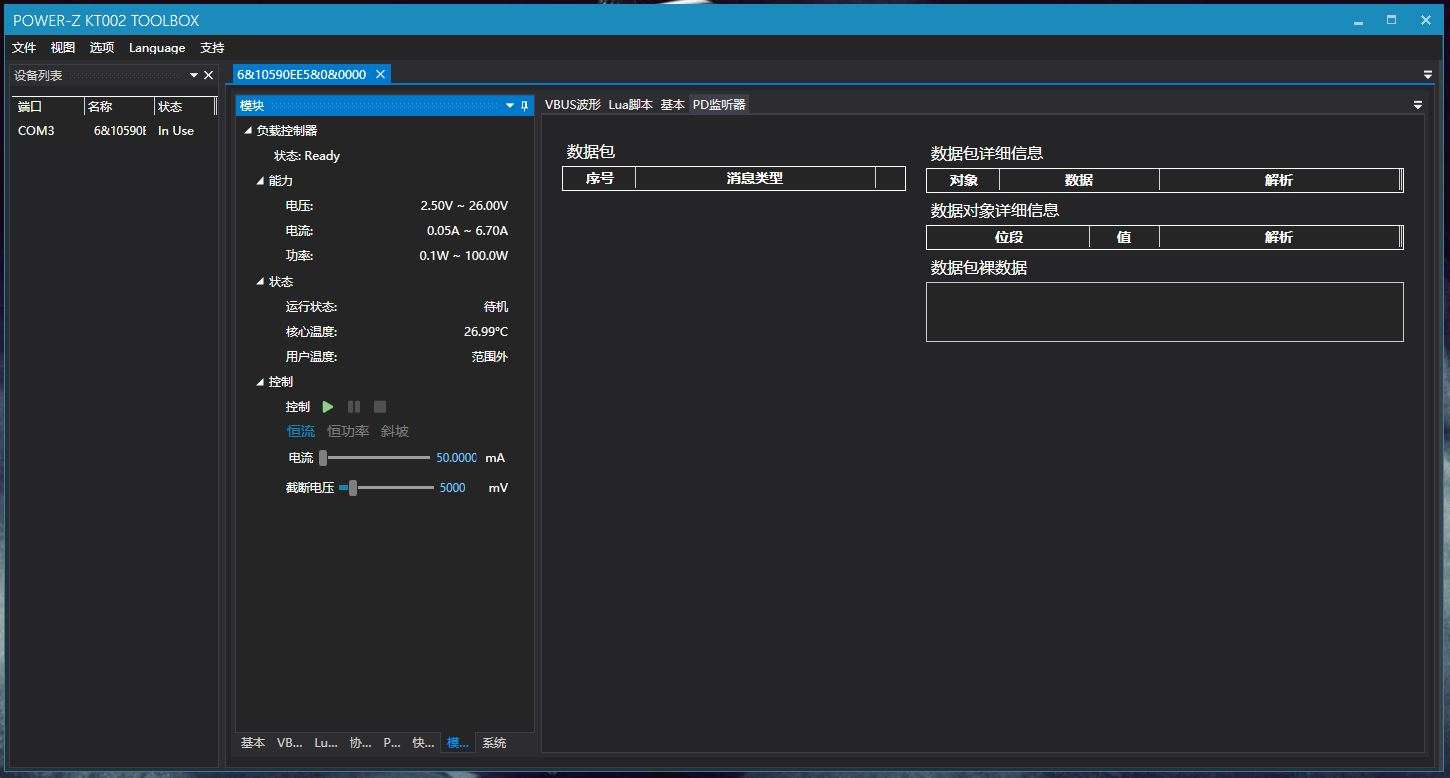Click the 2.50V ~ 26.00V voltage range

tap(464, 206)
